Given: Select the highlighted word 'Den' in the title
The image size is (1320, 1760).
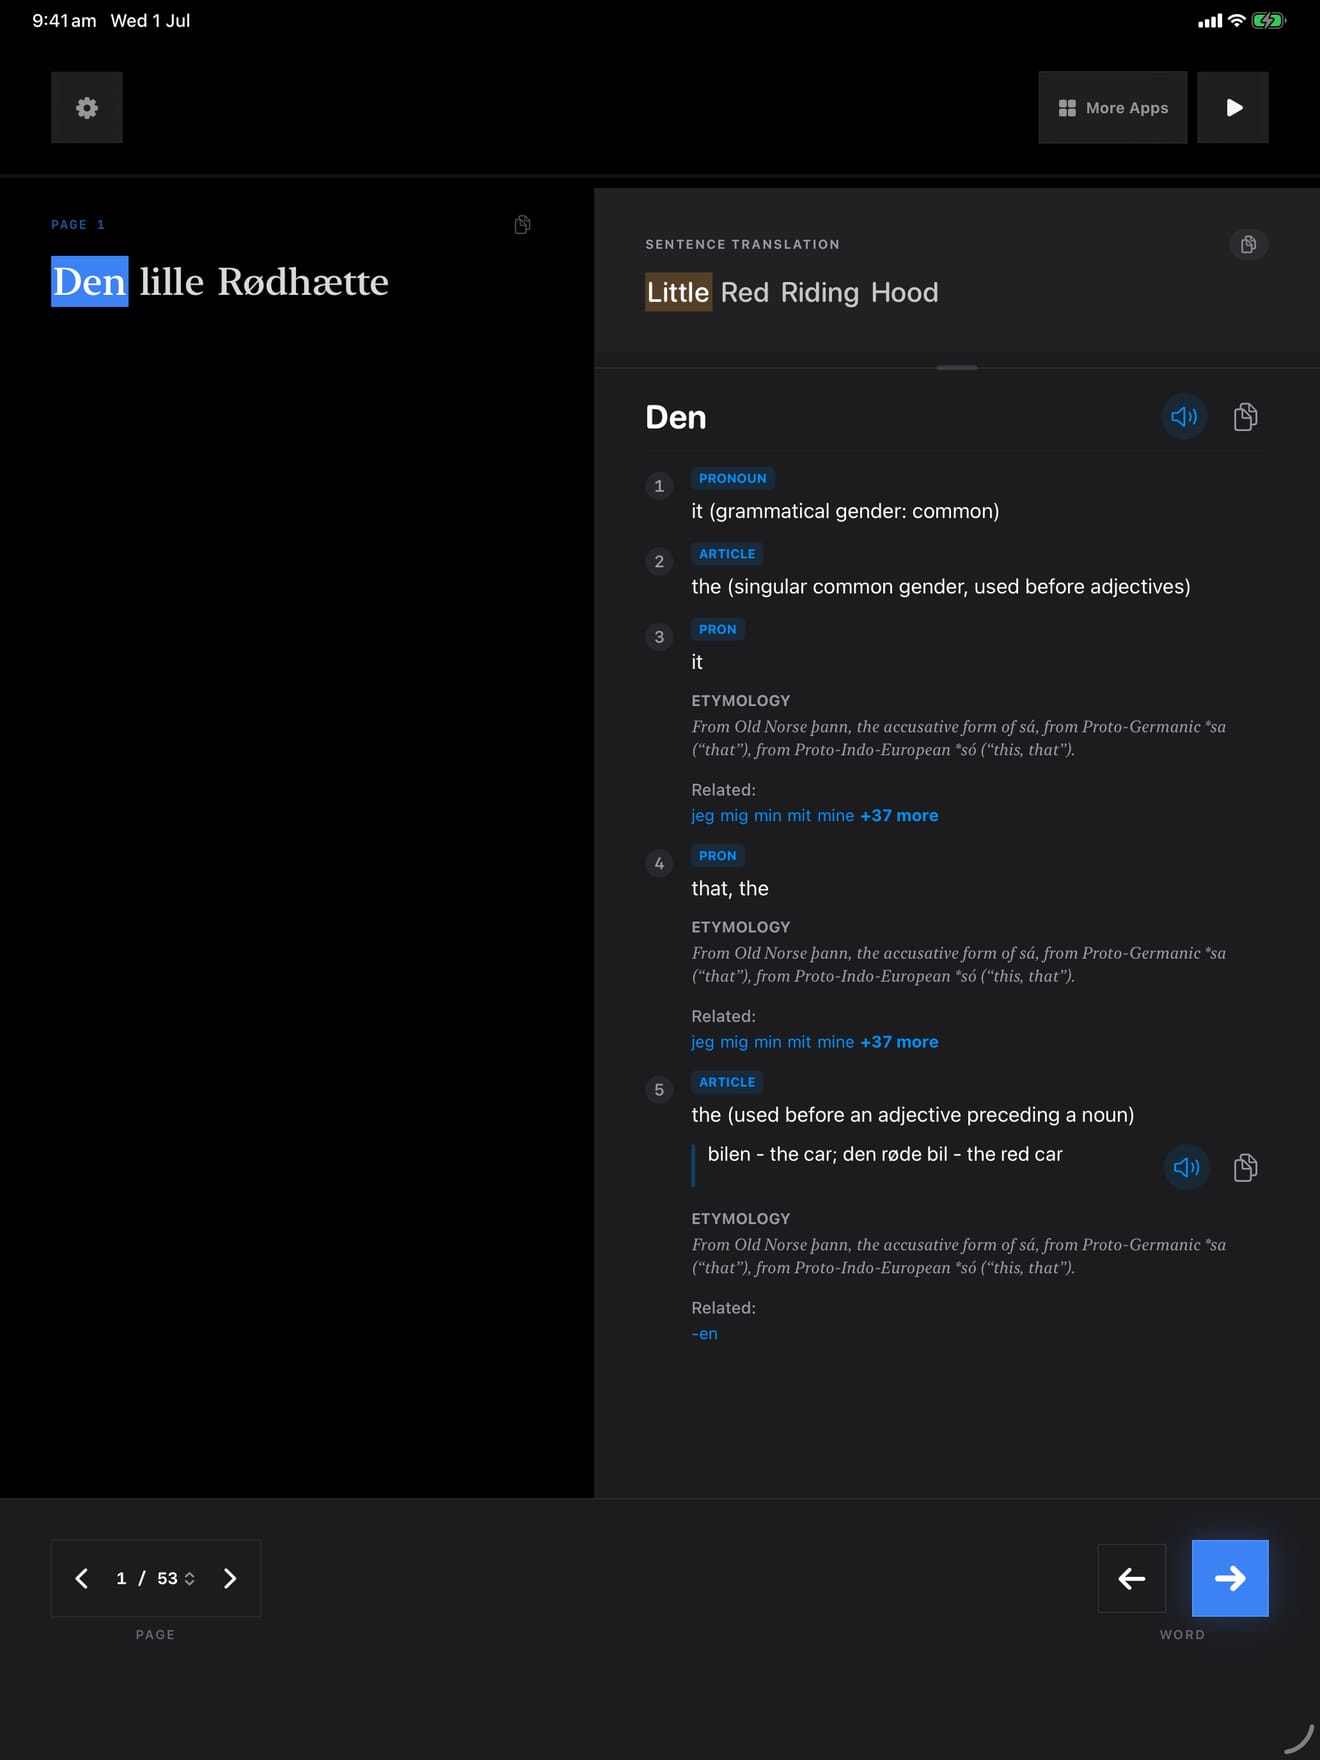Looking at the screenshot, I should pyautogui.click(x=89, y=282).
